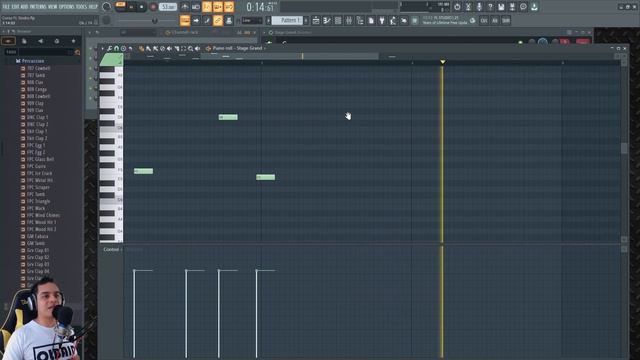Toggle the loop recording button
This screenshot has width=640, height=360.
click(229, 7)
